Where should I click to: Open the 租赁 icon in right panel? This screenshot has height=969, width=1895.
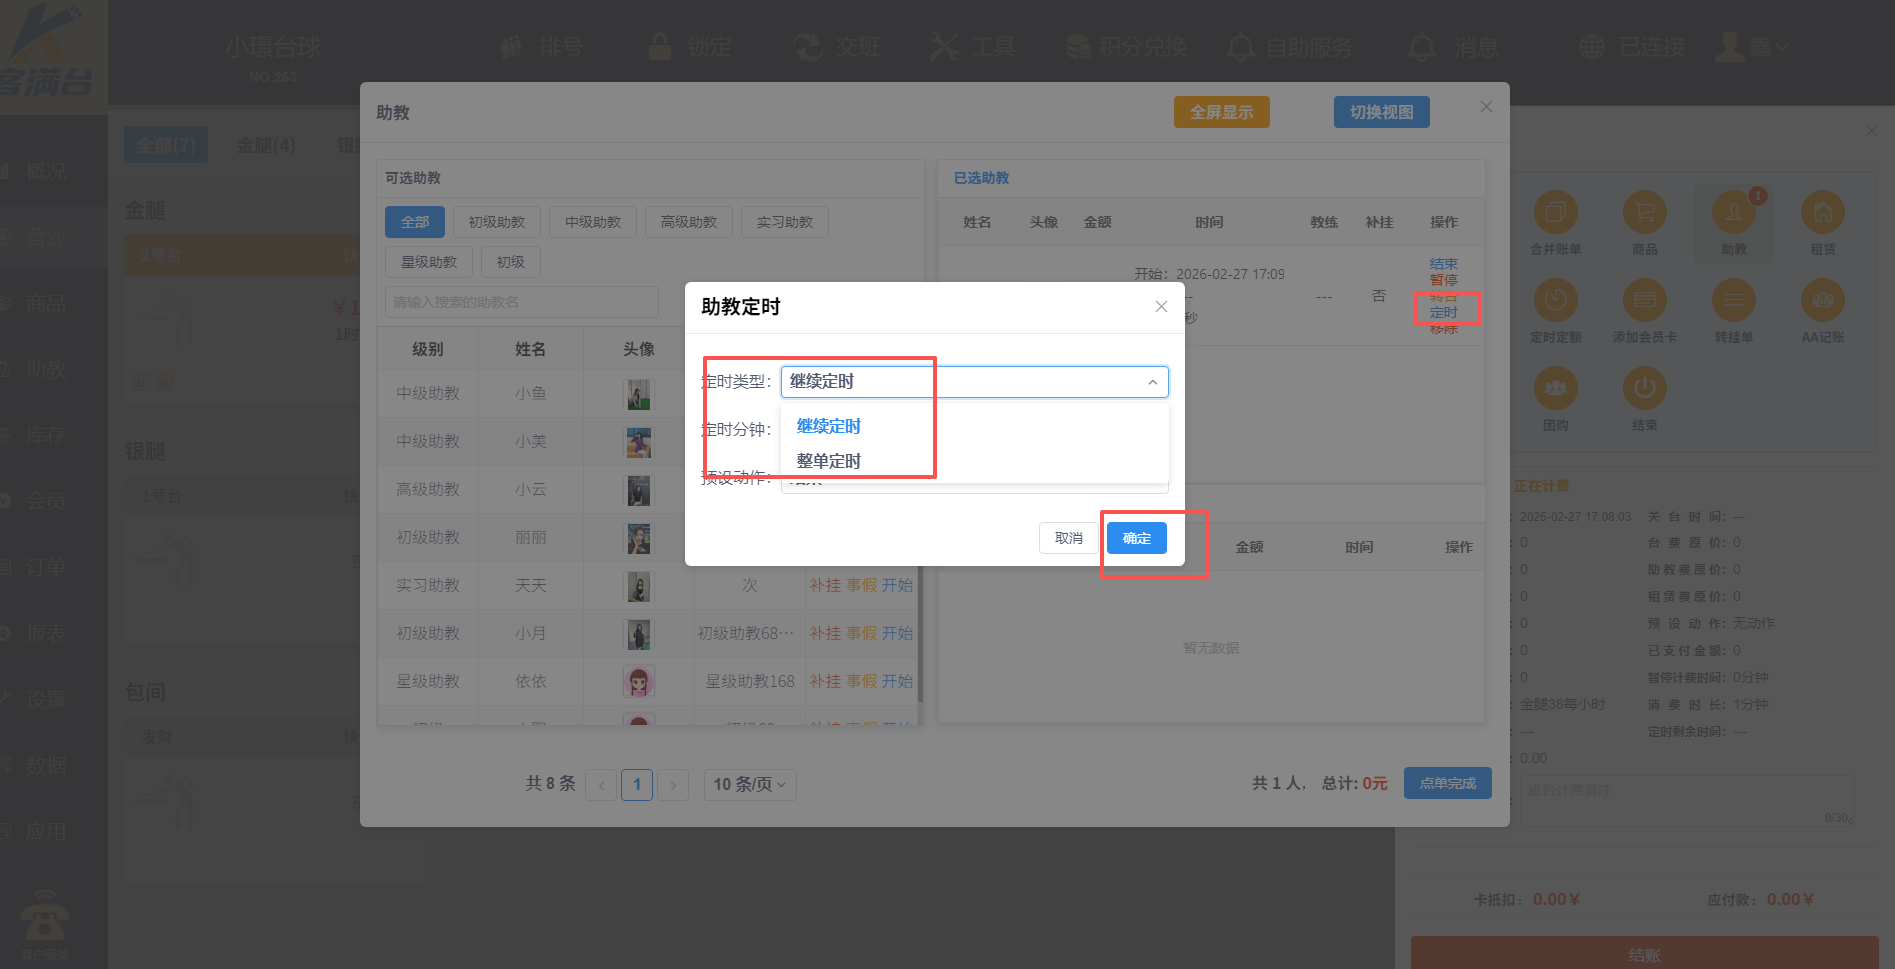[x=1822, y=212]
